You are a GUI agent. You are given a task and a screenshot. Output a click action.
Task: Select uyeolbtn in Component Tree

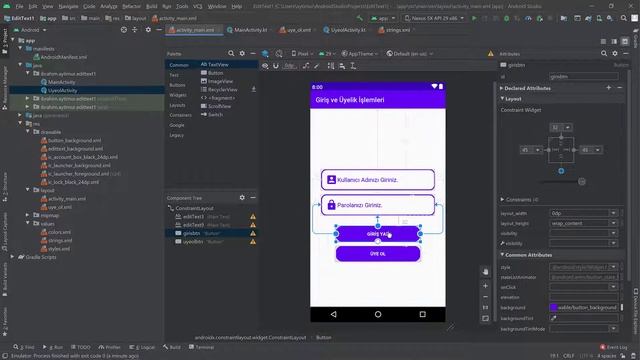[x=193, y=242]
